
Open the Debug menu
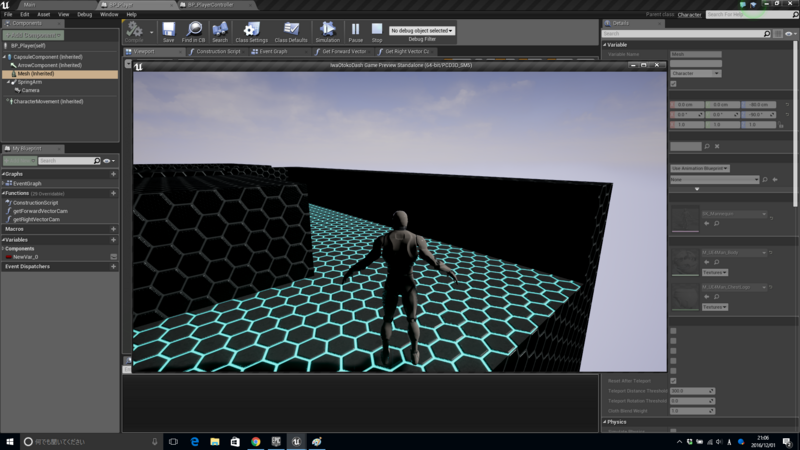pos(84,14)
